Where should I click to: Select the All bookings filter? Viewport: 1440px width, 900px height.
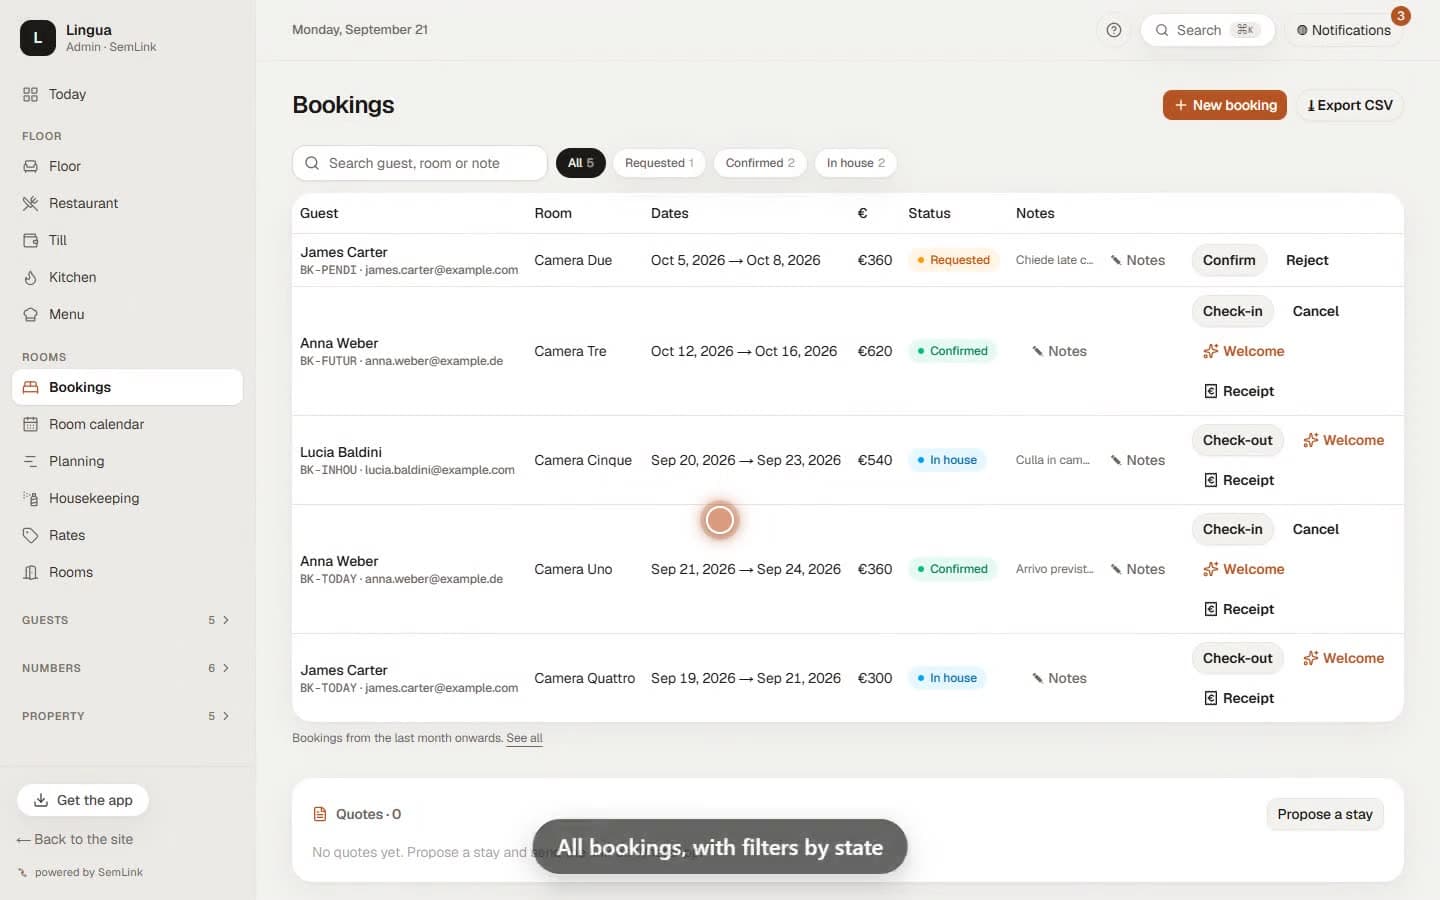[x=581, y=163]
